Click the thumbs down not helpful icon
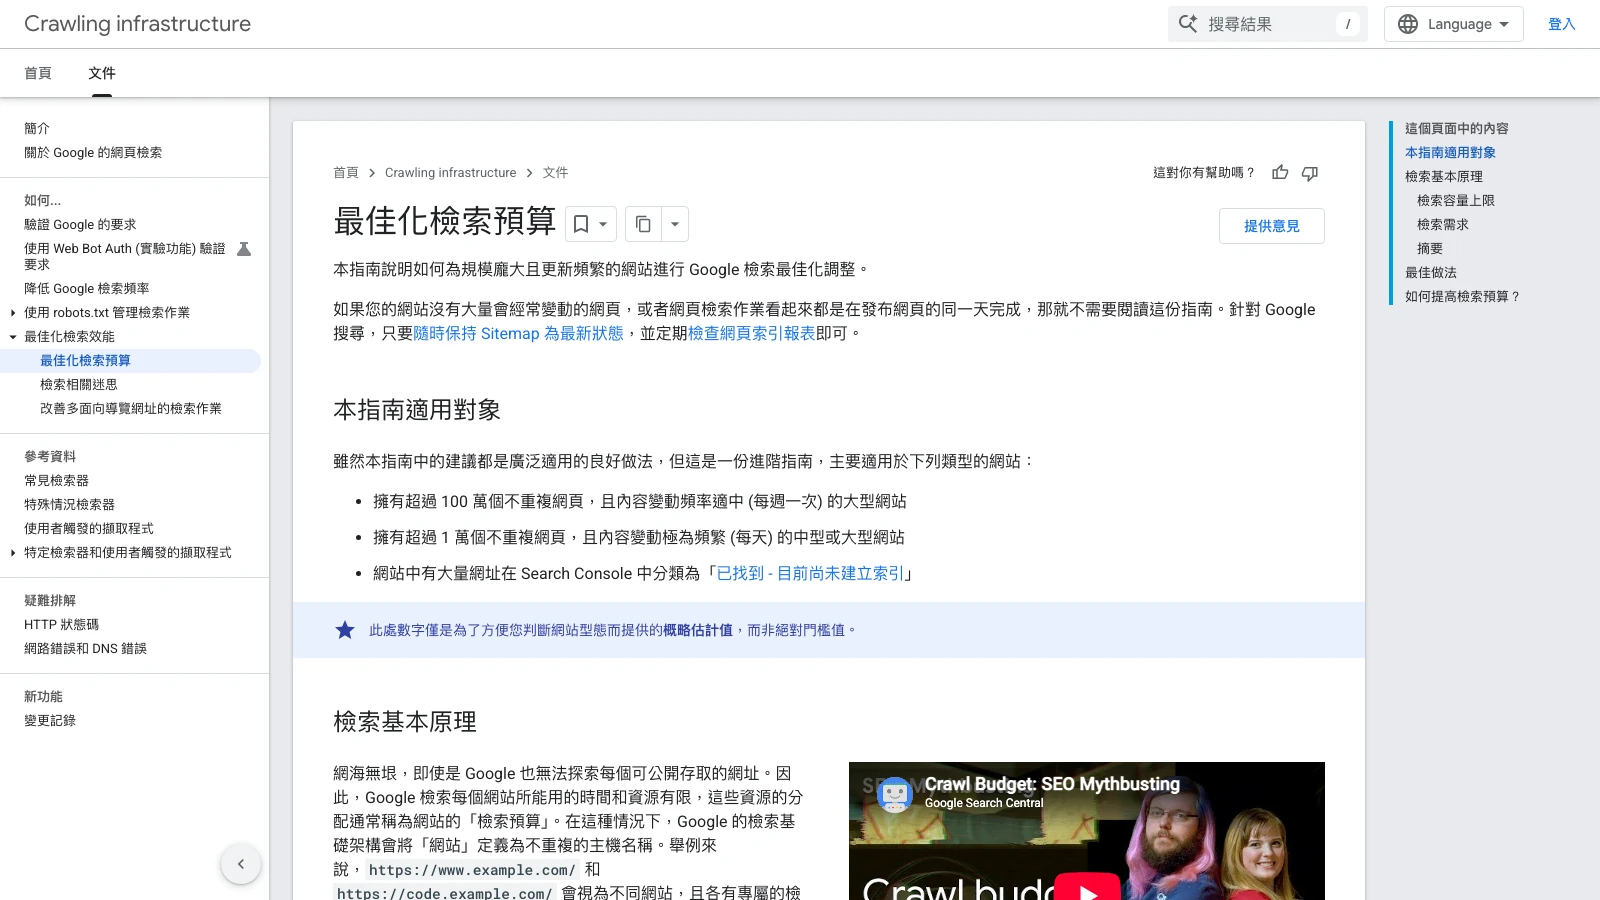Image resolution: width=1600 pixels, height=900 pixels. [x=1310, y=173]
